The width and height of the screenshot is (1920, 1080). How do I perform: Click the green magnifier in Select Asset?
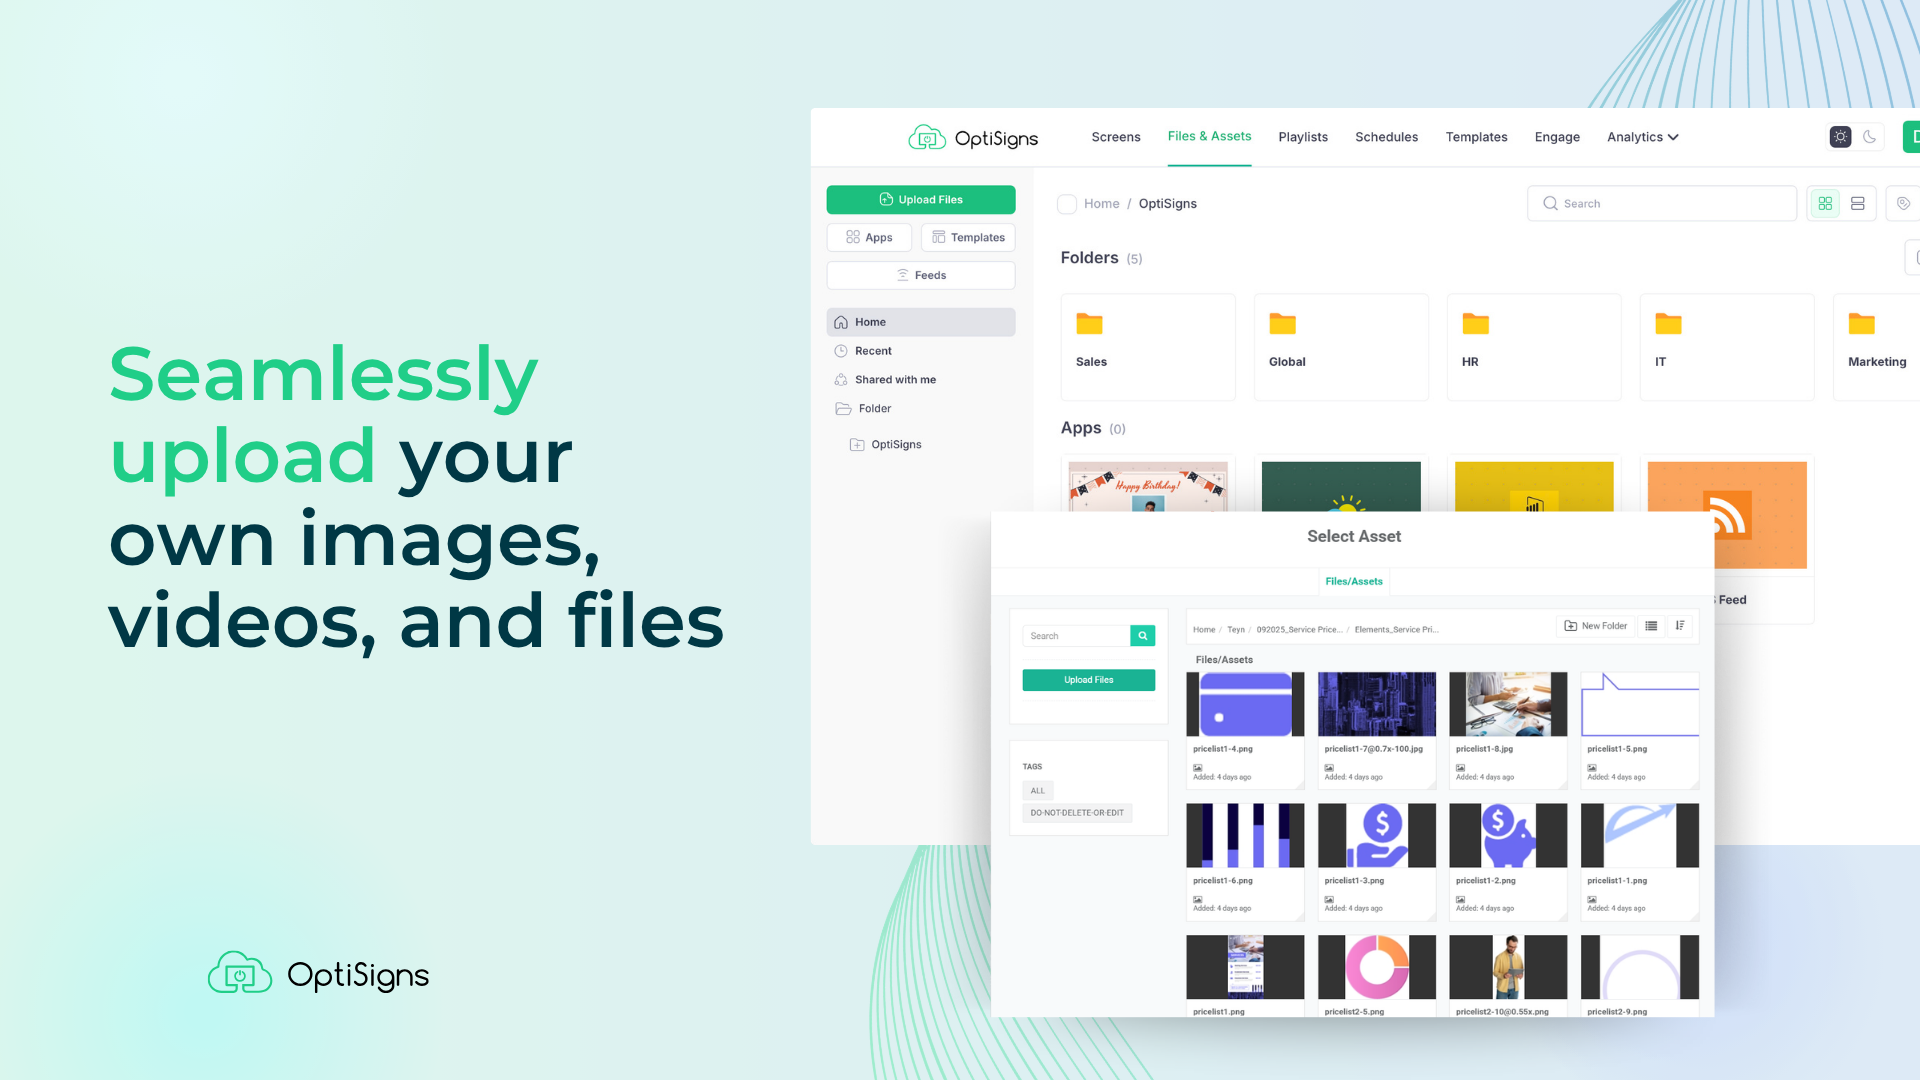(x=1143, y=636)
